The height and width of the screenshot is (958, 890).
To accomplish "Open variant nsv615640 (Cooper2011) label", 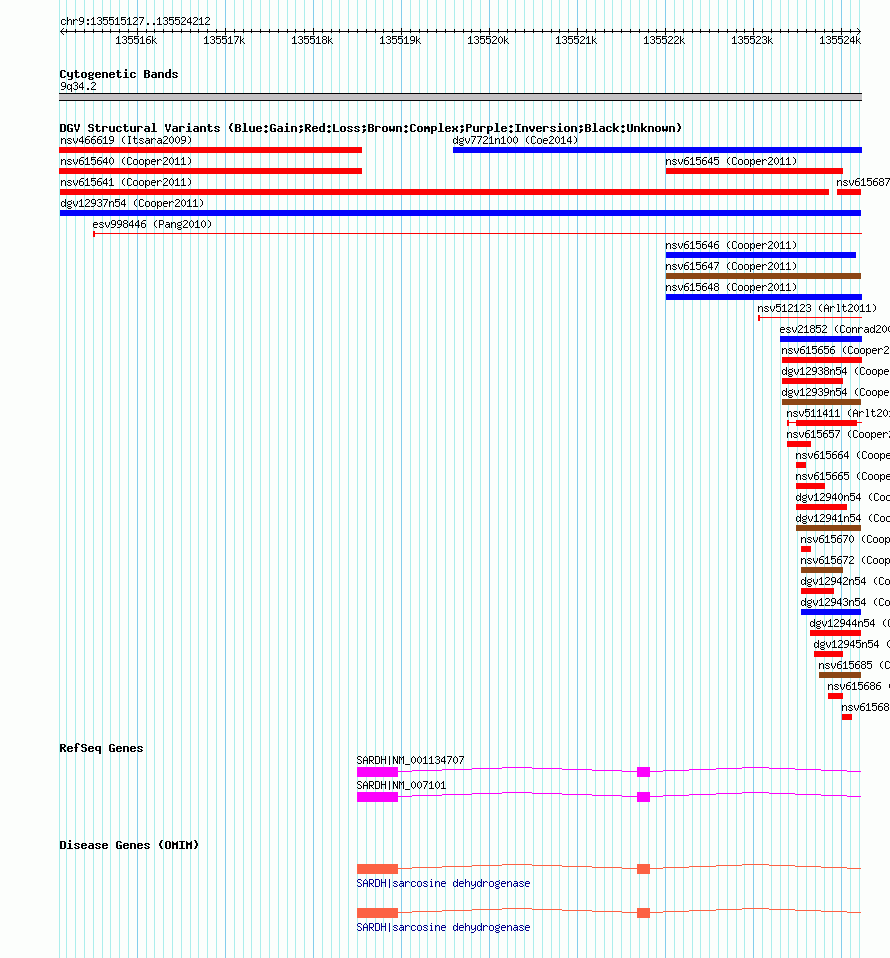I will 126,161.
